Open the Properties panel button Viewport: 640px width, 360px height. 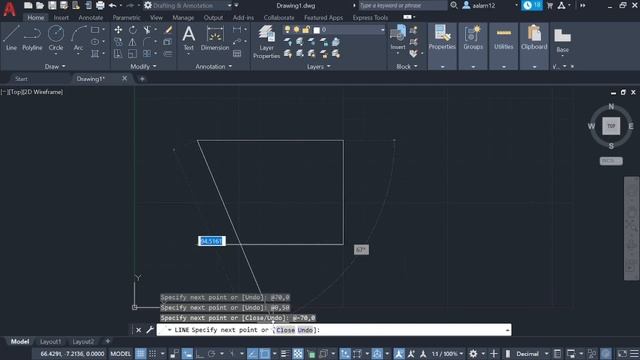coord(442,38)
